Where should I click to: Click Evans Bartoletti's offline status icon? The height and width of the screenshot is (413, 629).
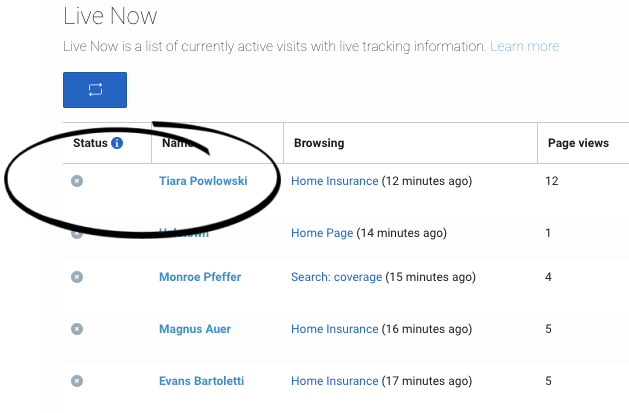(77, 381)
